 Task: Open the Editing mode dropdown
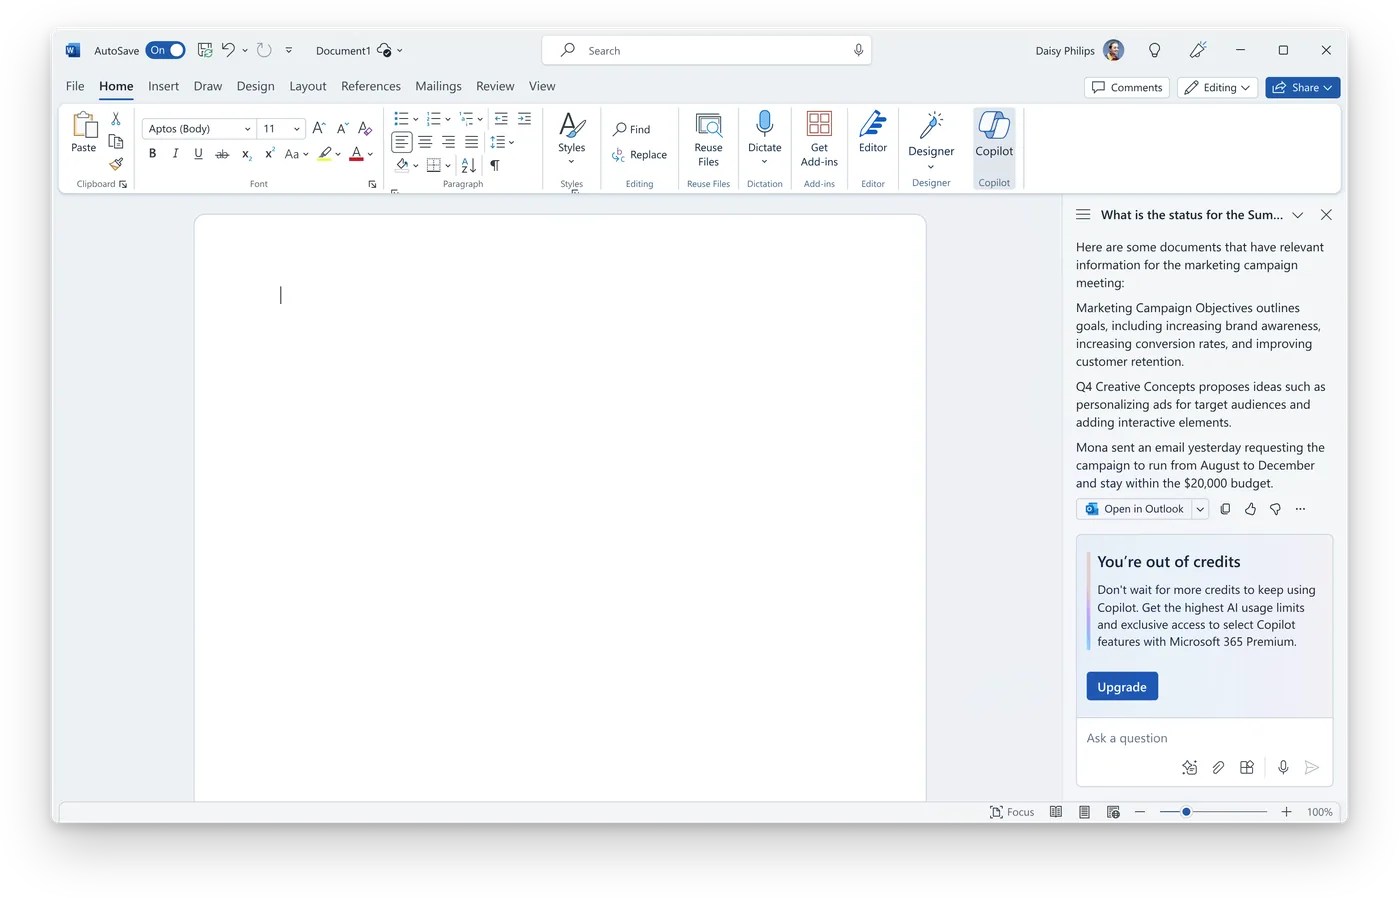[1217, 87]
